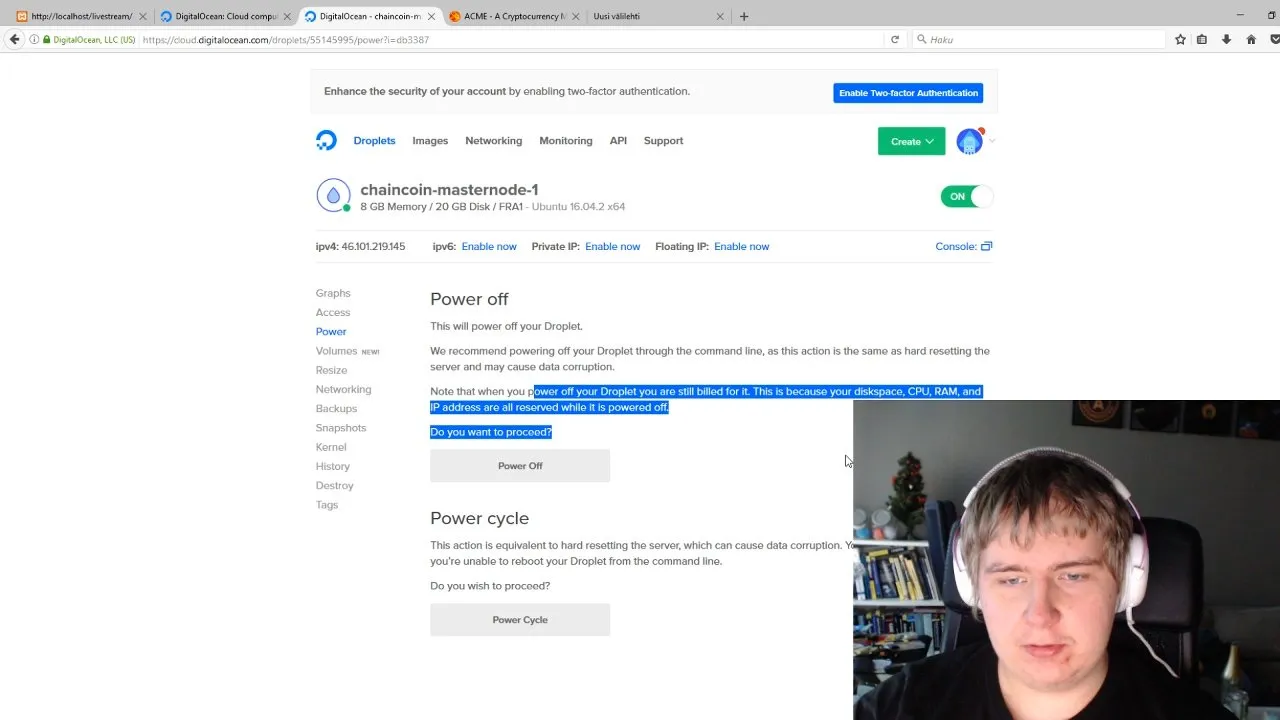Click the site identity padlock icon
Viewport: 1280px width, 720px height.
47,39
